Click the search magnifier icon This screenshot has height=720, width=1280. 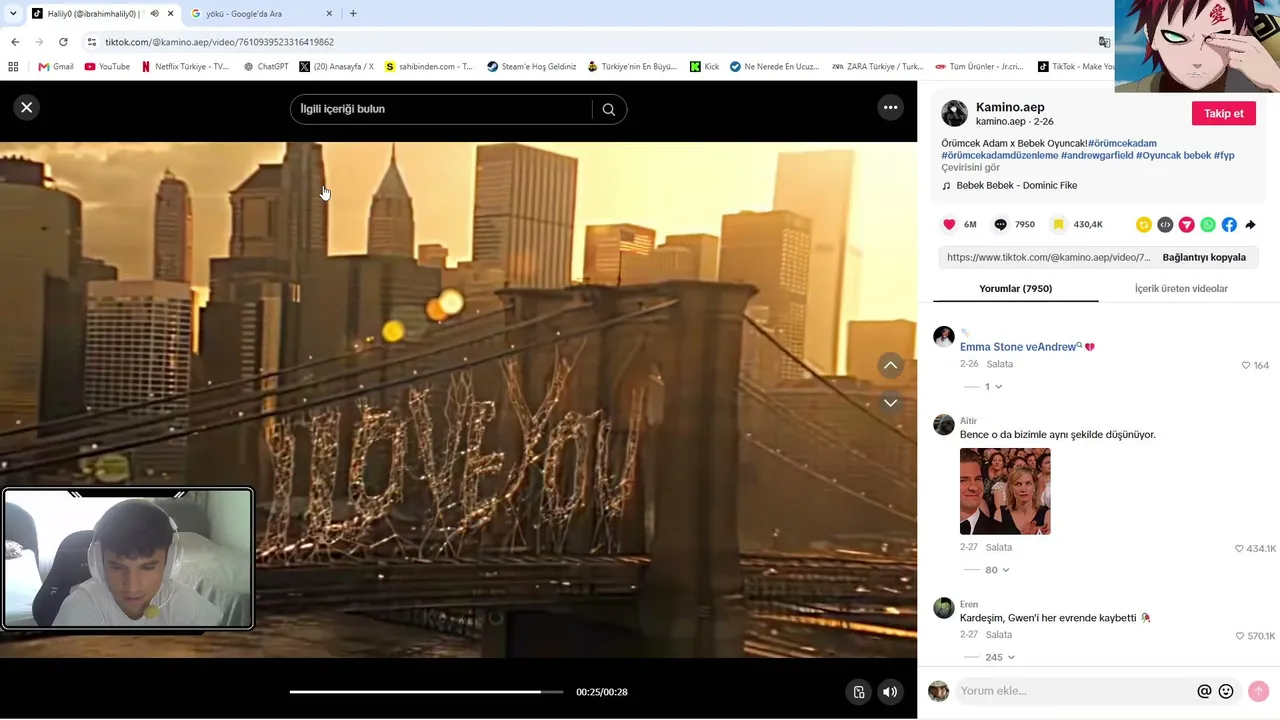(609, 109)
